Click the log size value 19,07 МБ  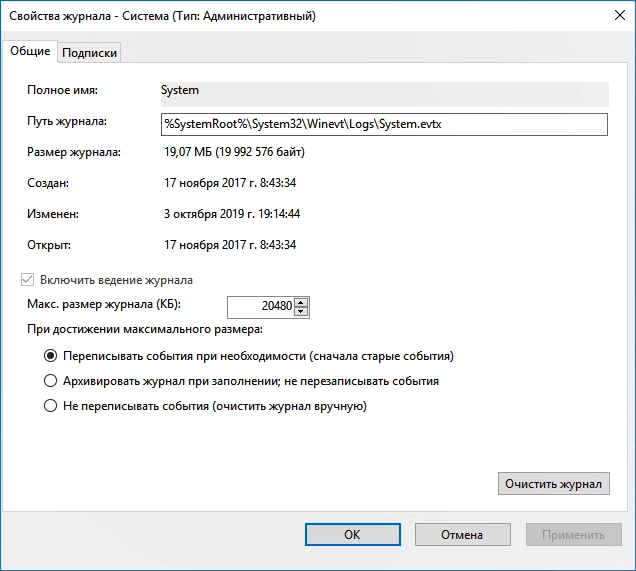(234, 152)
